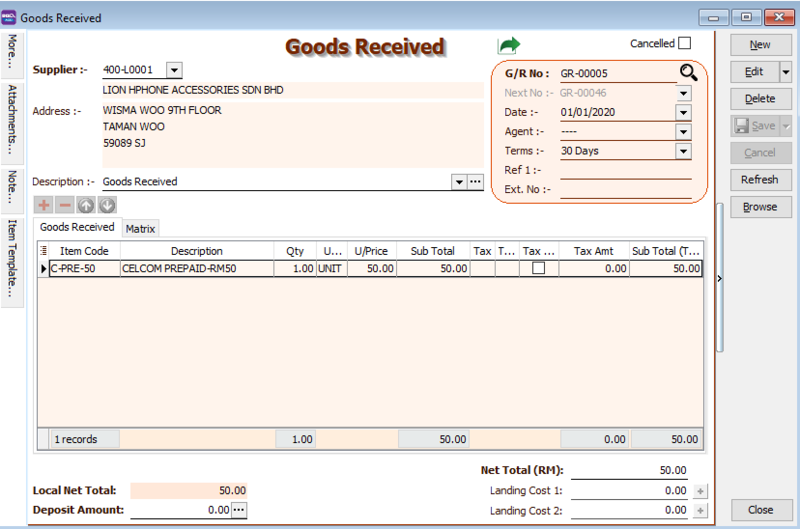The image size is (800, 529).
Task: Open the Date picker dropdown
Action: point(683,112)
